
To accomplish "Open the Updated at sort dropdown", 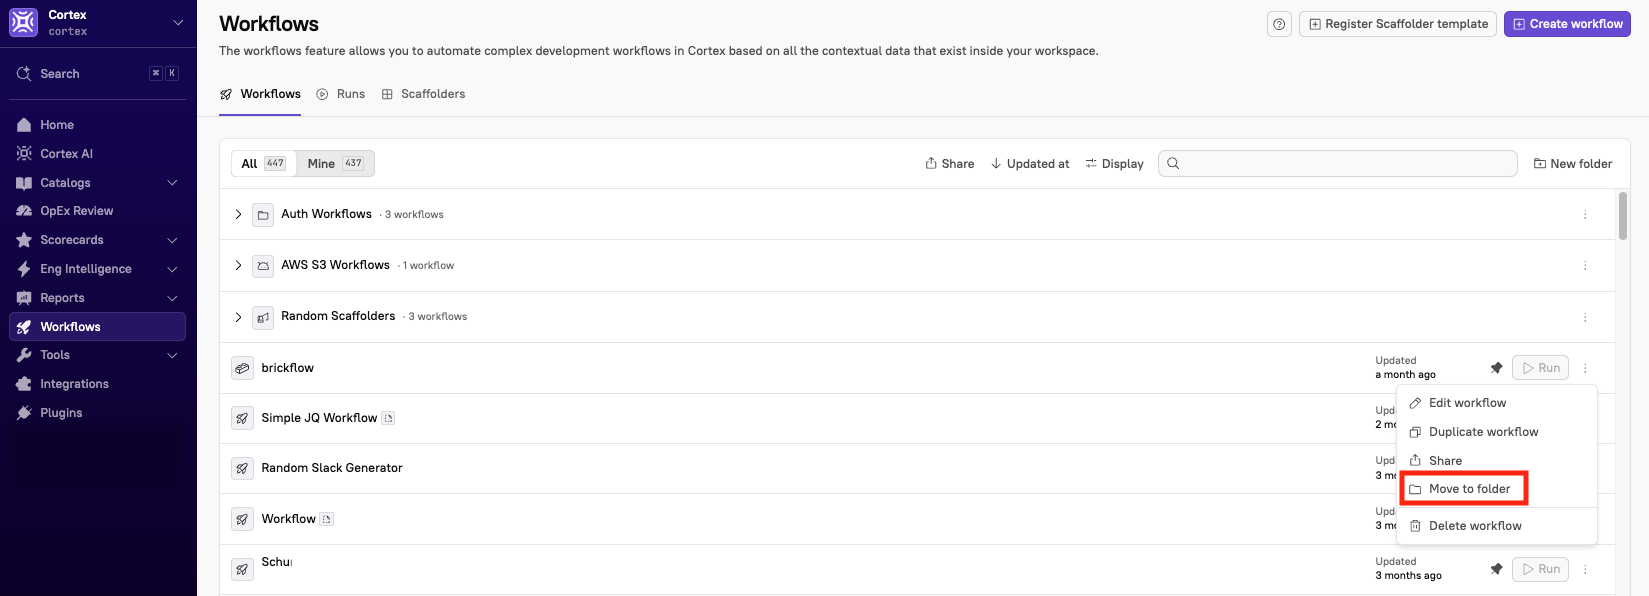I will click(x=1030, y=164).
